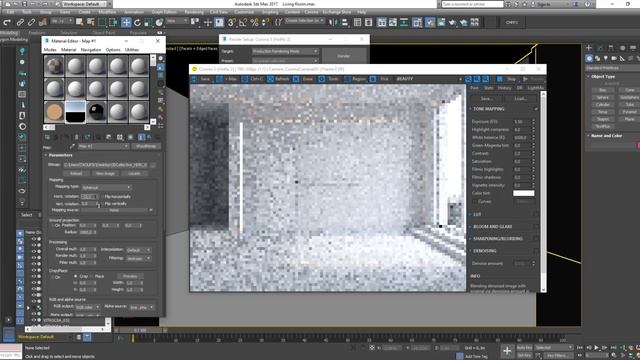Click the Mirror tool icon in main toolbar

point(333,22)
